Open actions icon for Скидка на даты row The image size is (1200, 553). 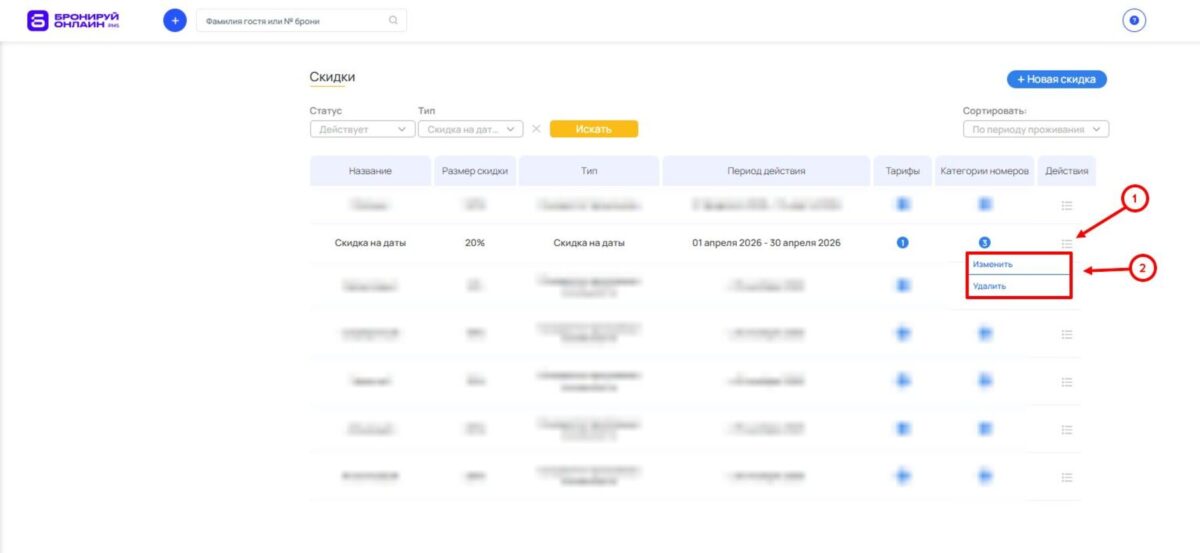(x=1067, y=243)
